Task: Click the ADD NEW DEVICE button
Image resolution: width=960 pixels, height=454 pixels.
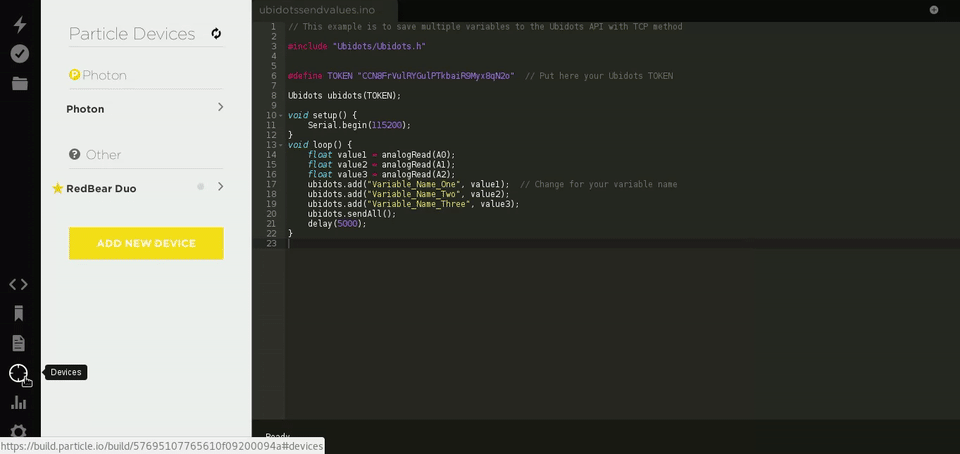Action: tap(146, 244)
